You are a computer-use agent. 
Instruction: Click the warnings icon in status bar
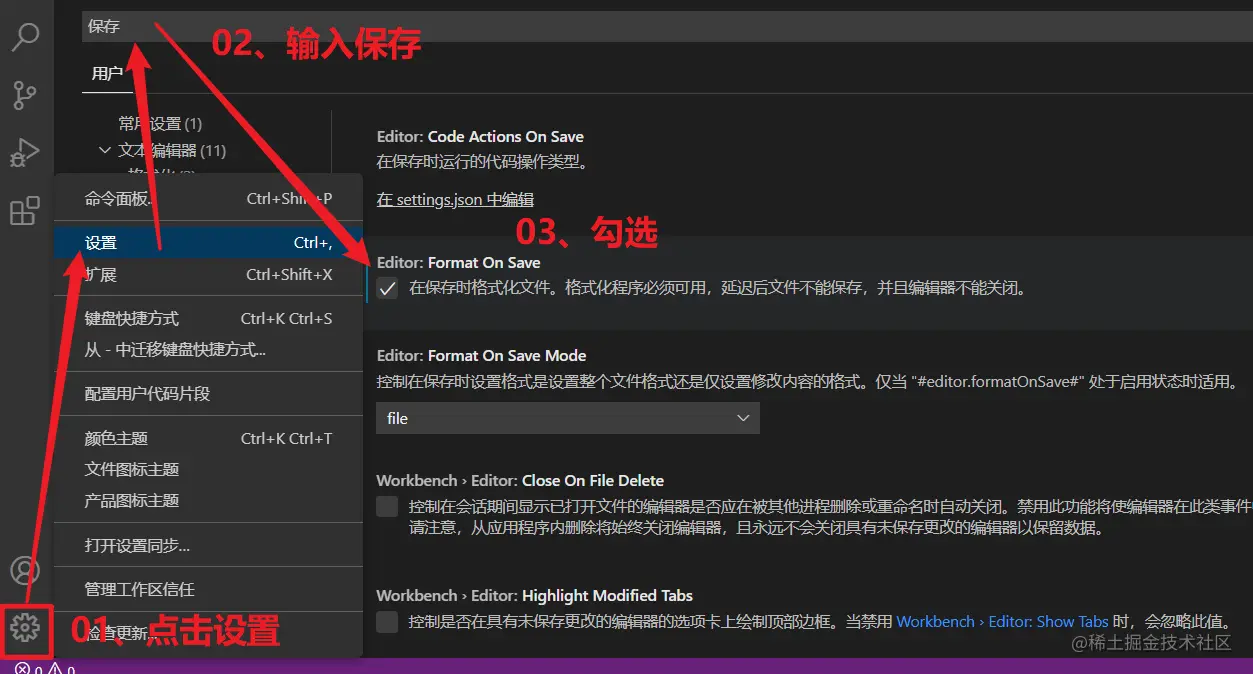(54, 668)
